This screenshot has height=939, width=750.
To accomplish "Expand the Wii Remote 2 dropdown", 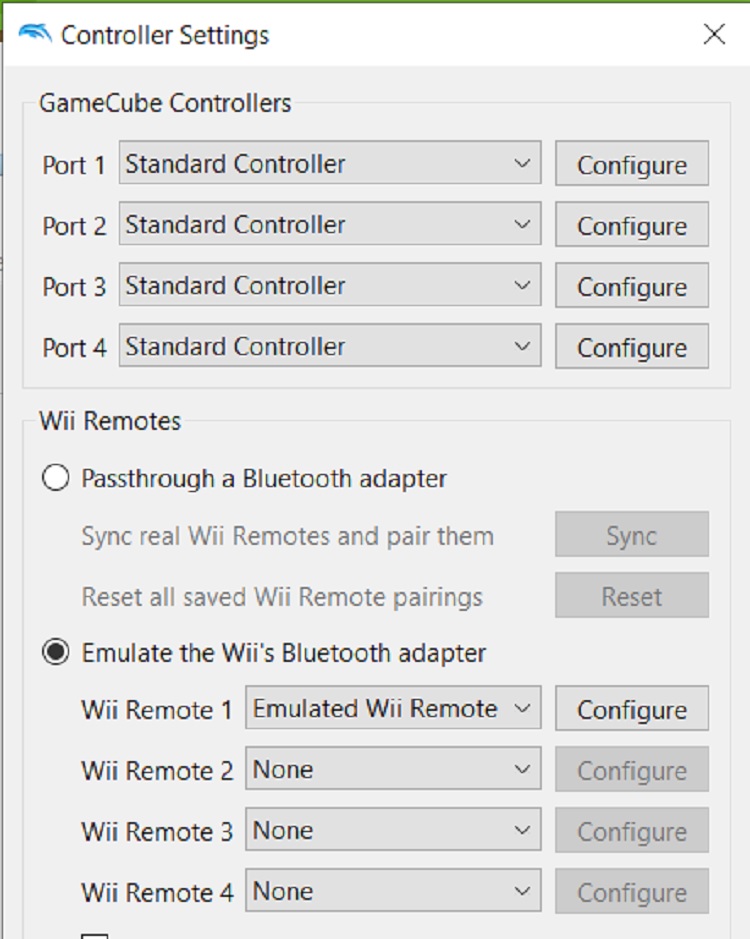I will coord(393,770).
